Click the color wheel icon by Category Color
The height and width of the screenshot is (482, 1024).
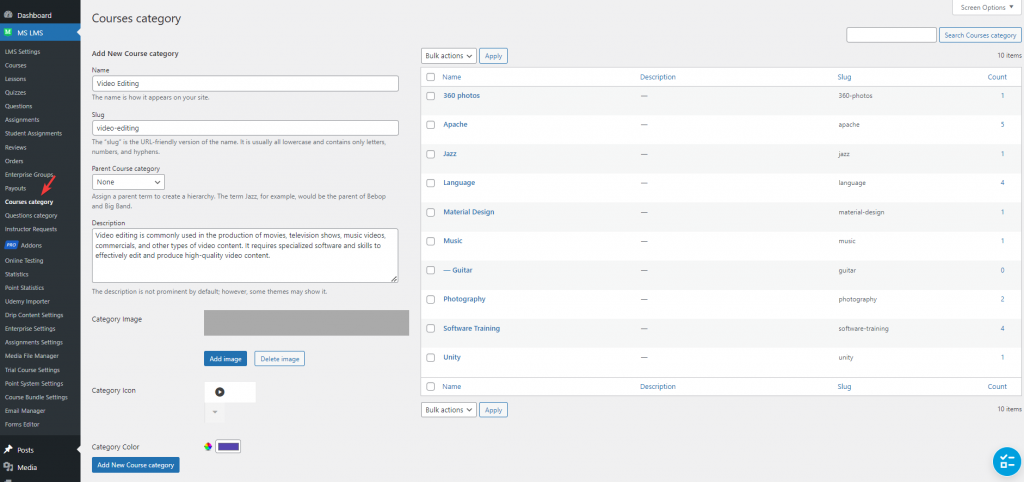[208, 447]
